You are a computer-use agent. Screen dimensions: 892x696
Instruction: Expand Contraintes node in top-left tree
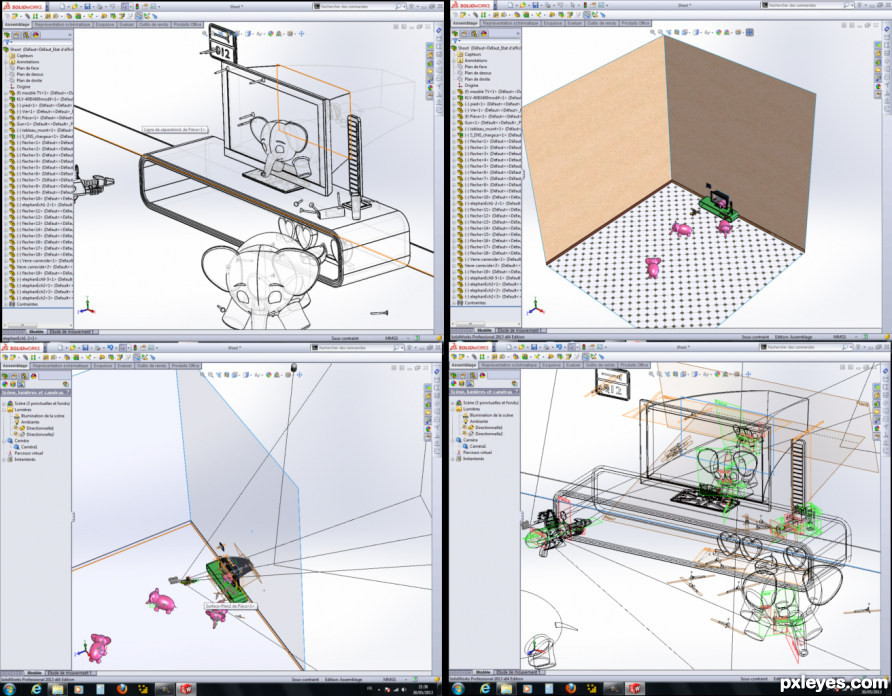point(6,304)
